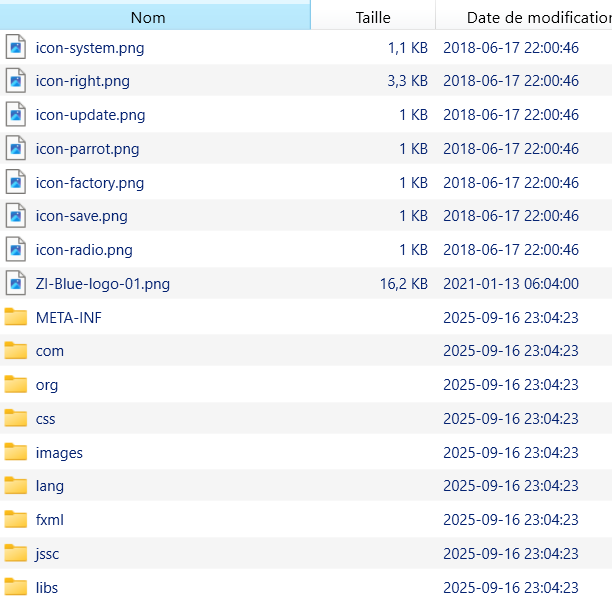This screenshot has width=612, height=607.
Task: Select the icon-update.png file name
Action: (x=90, y=115)
